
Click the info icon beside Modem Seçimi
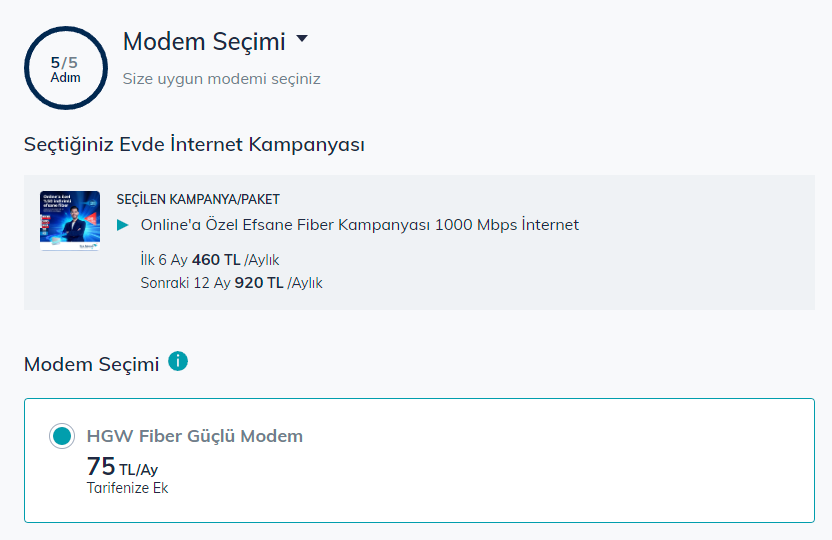click(178, 361)
